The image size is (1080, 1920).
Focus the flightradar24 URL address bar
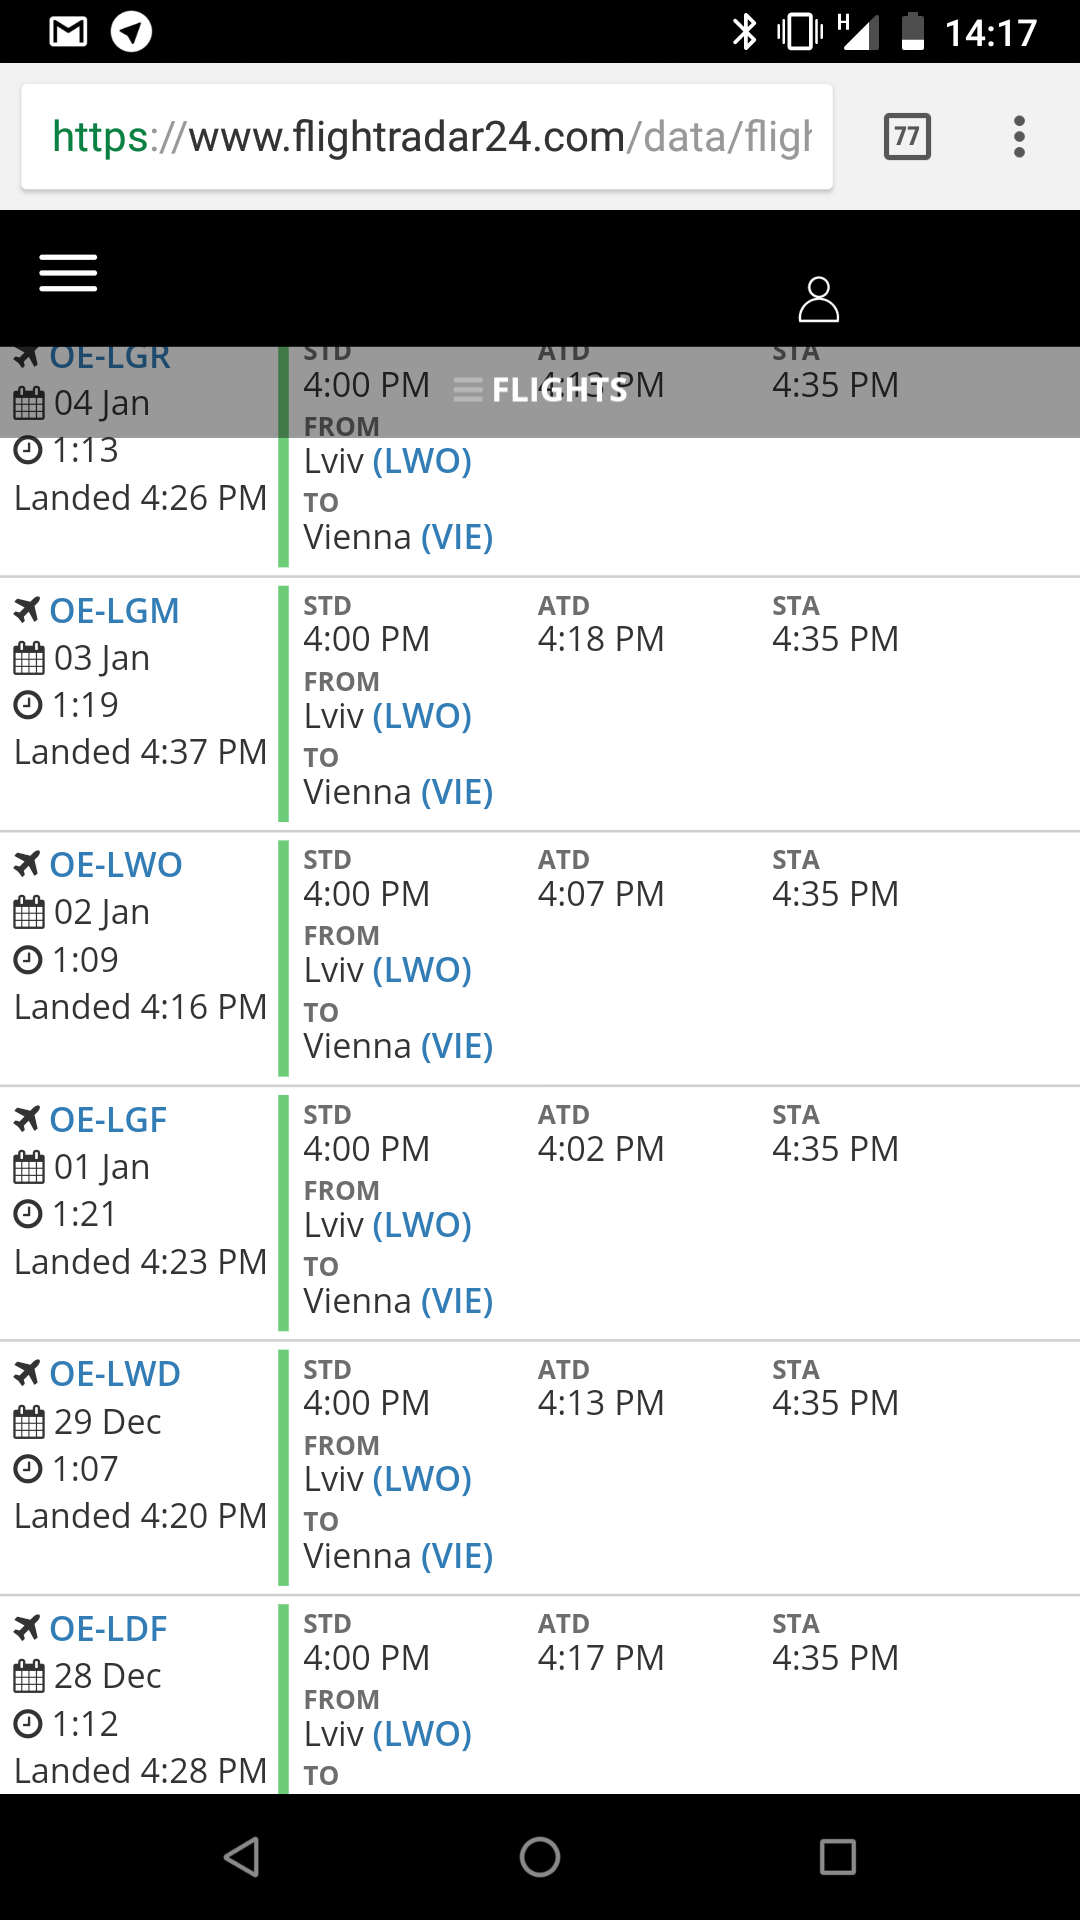(x=430, y=137)
